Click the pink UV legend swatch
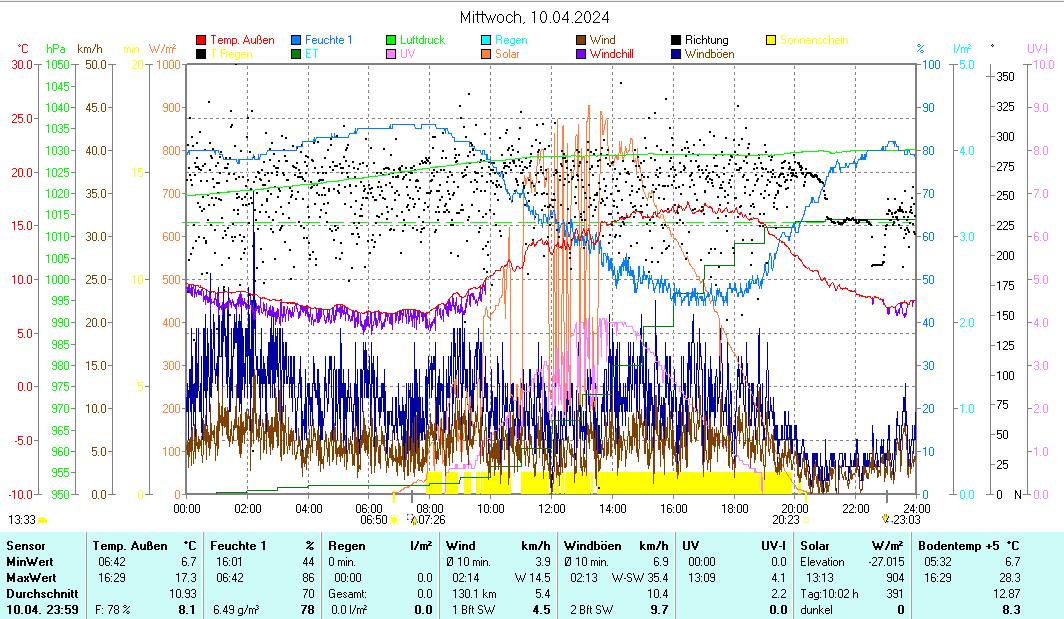This screenshot has width=1064, height=619. [x=392, y=54]
